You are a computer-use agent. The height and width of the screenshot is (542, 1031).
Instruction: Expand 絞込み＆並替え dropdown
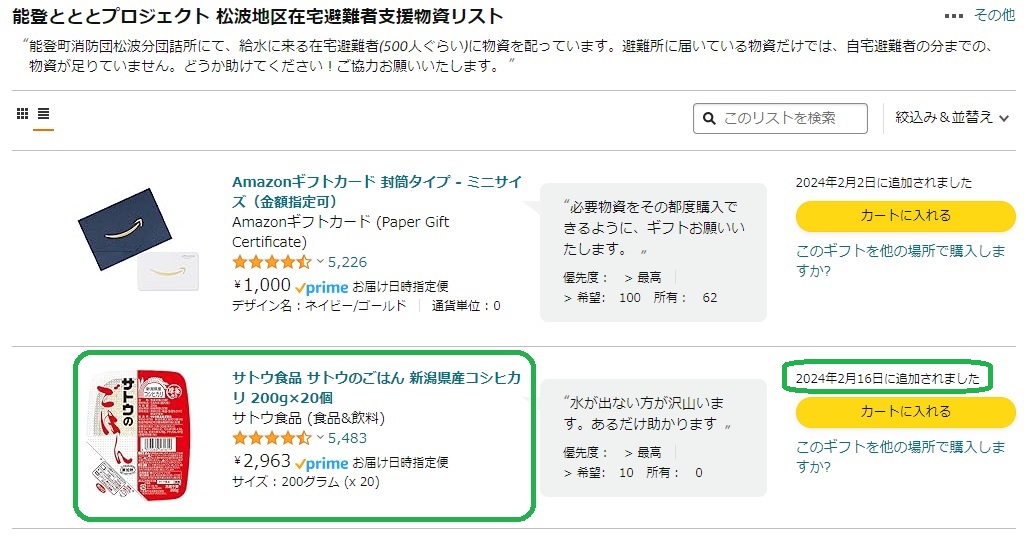pos(951,118)
